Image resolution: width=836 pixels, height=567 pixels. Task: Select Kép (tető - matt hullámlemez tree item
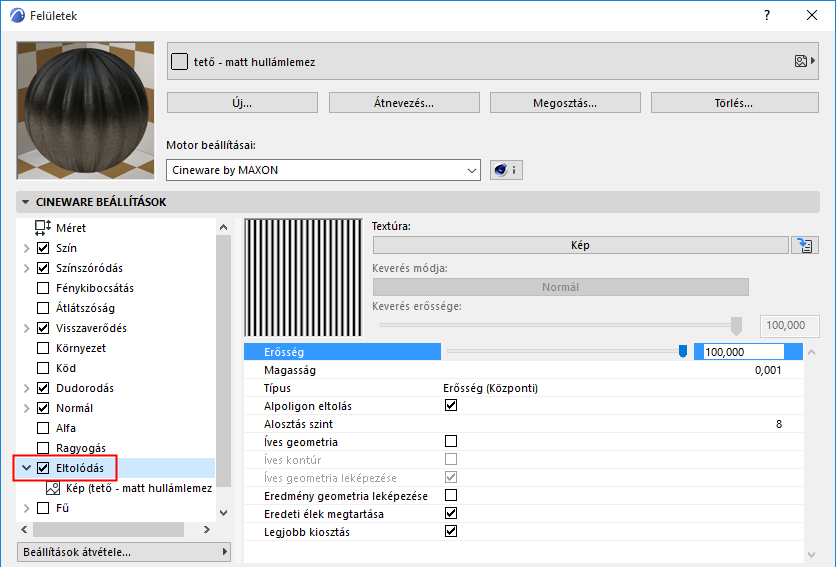[139, 488]
